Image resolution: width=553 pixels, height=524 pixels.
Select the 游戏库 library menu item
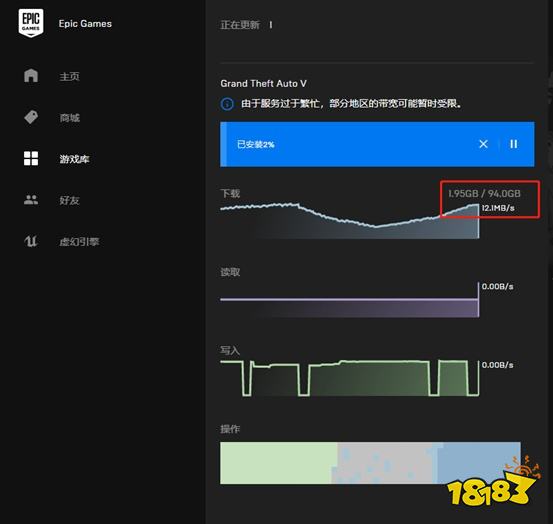coord(74,159)
